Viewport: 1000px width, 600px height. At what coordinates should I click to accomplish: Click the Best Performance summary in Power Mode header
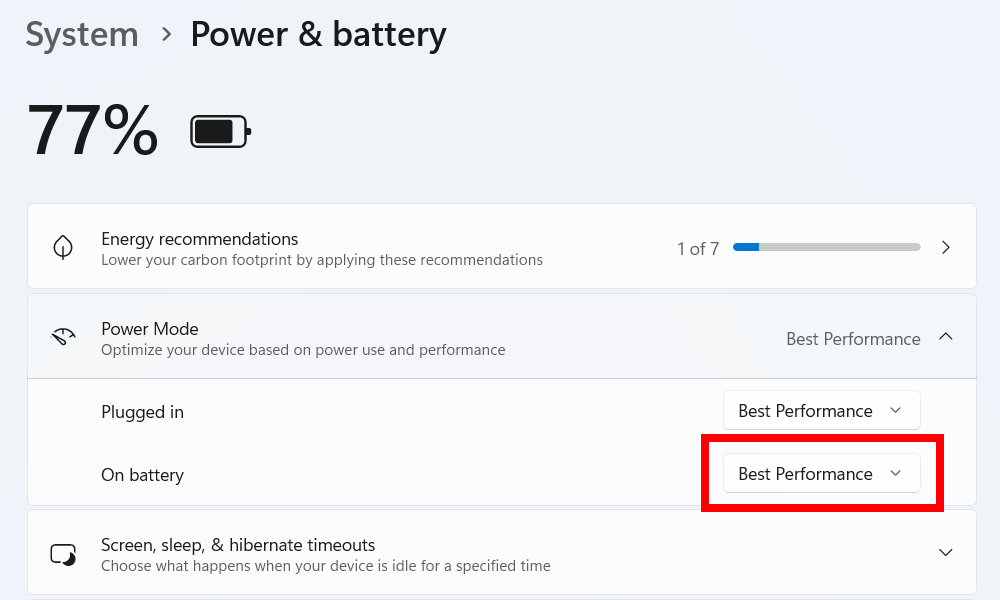852,339
